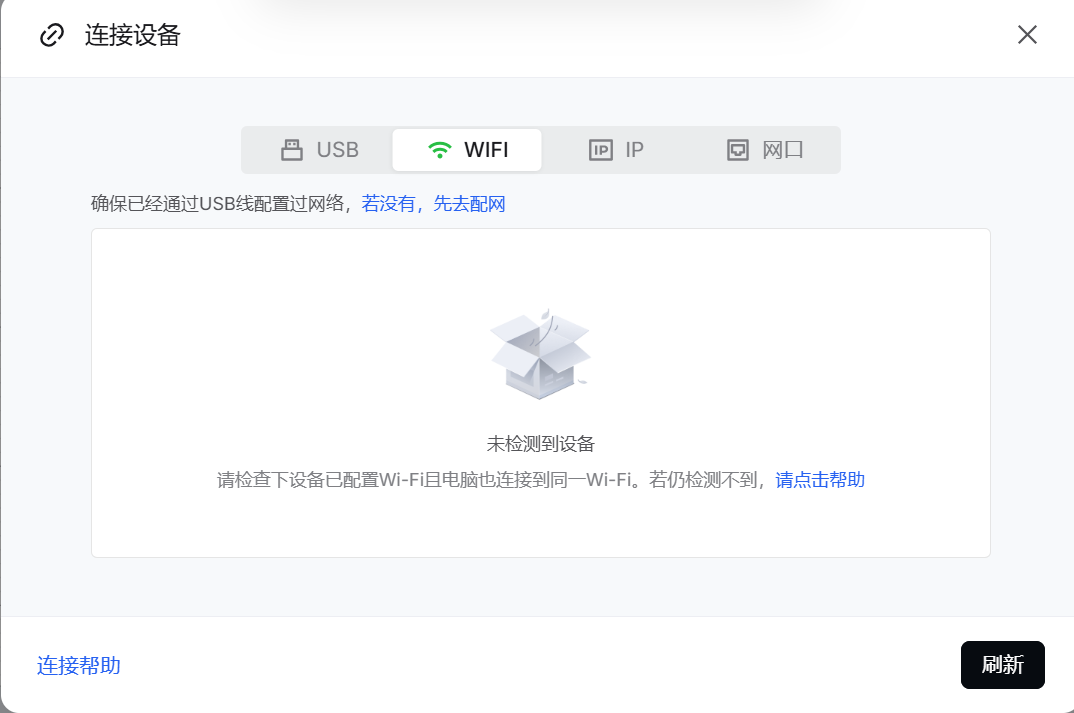Follow the 请点击帮助 link

820,480
